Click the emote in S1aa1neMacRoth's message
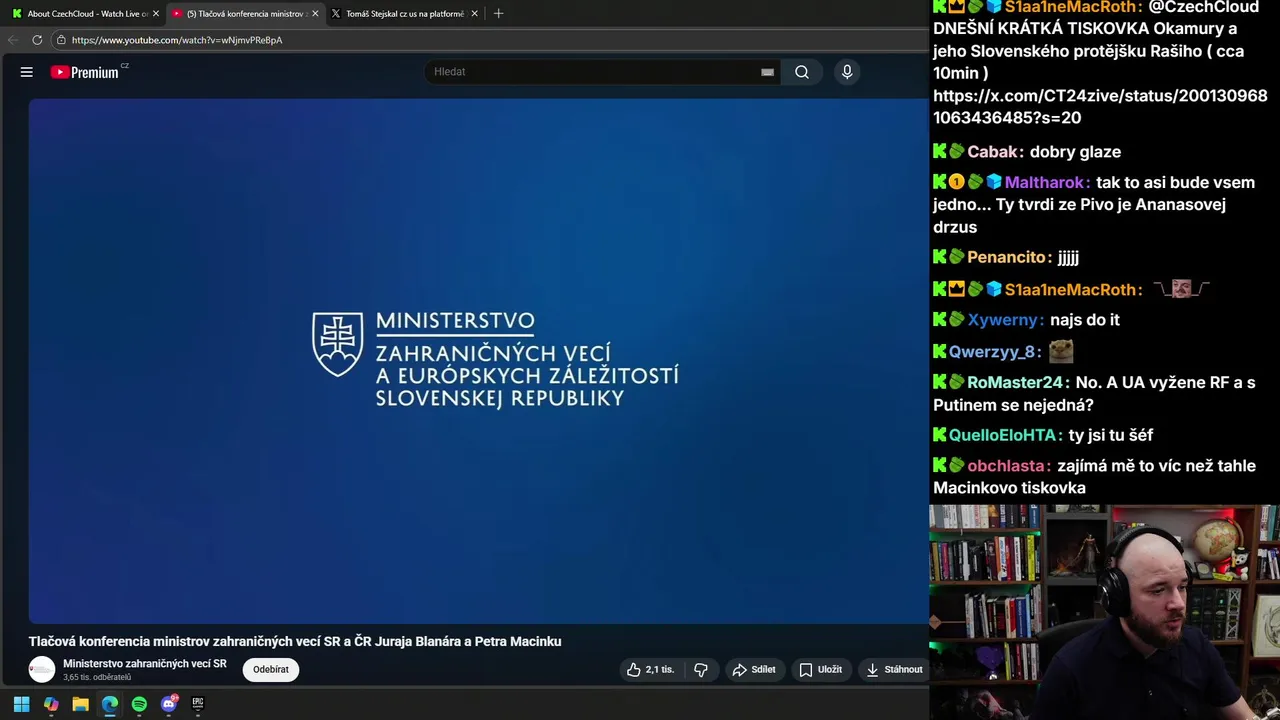The width and height of the screenshot is (1280, 720). tap(1181, 289)
